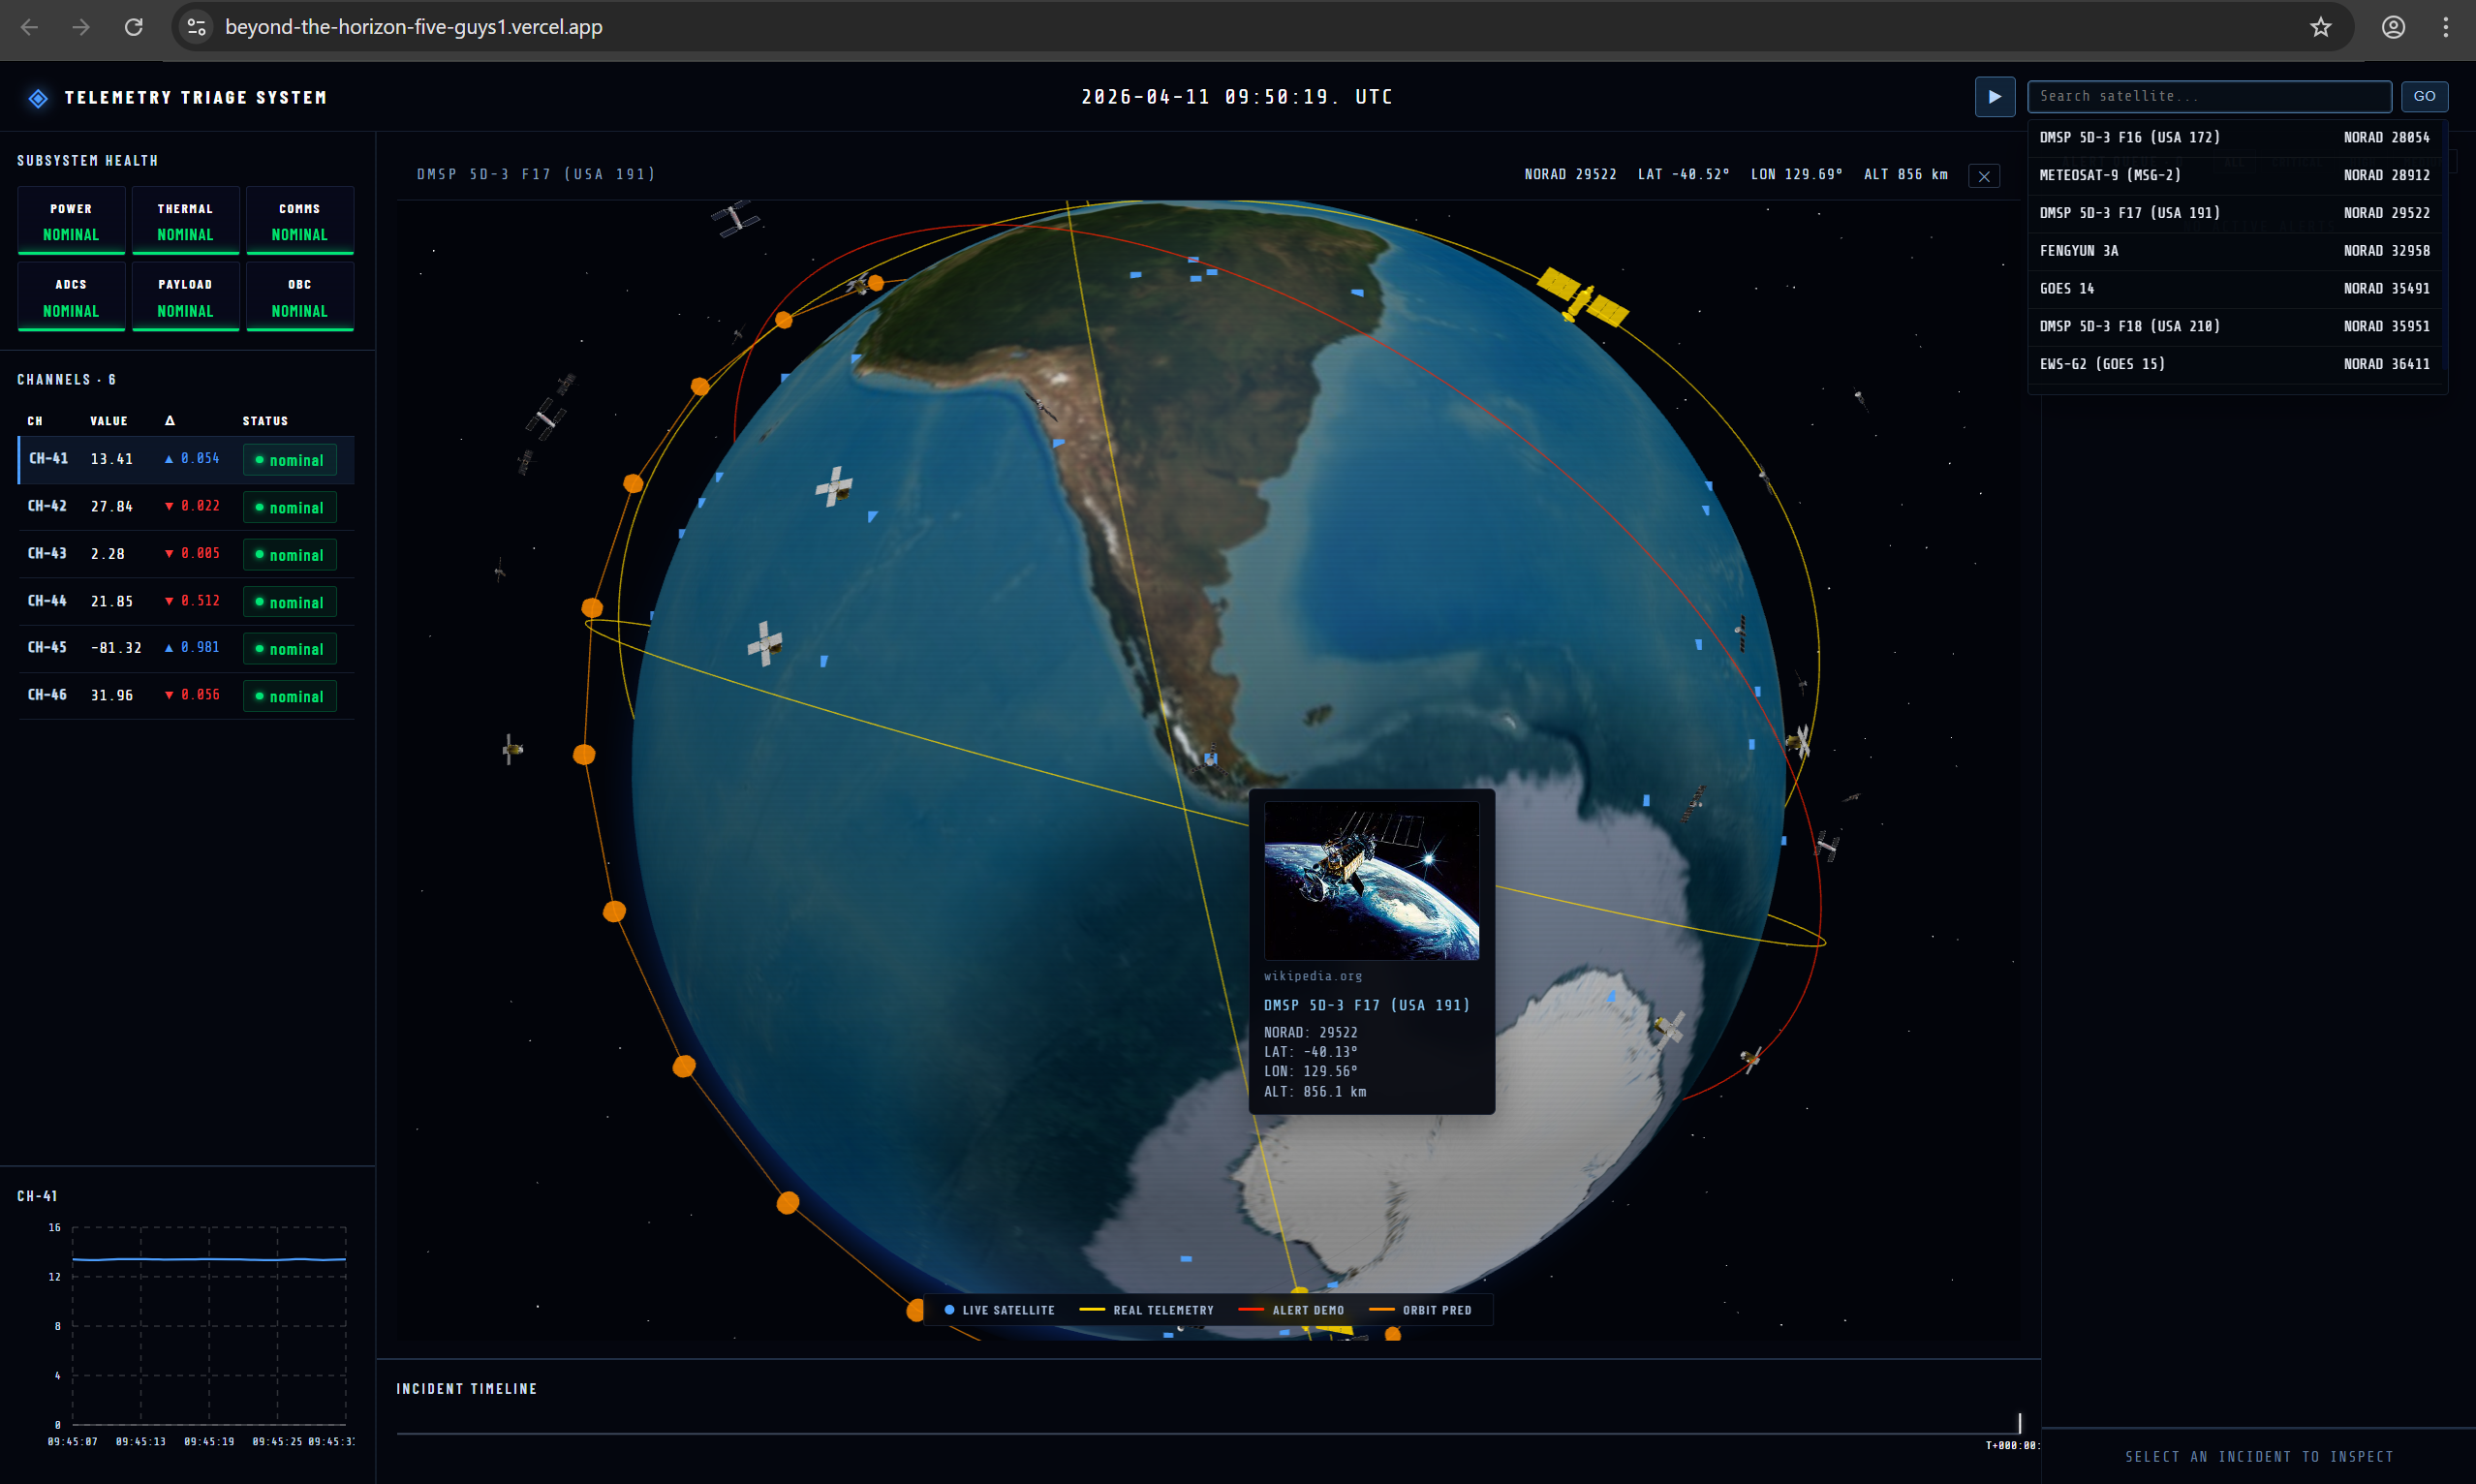Screen dimensions: 2476x1484
Task: Bookmark this page with the star icon
Action: point(2320,27)
